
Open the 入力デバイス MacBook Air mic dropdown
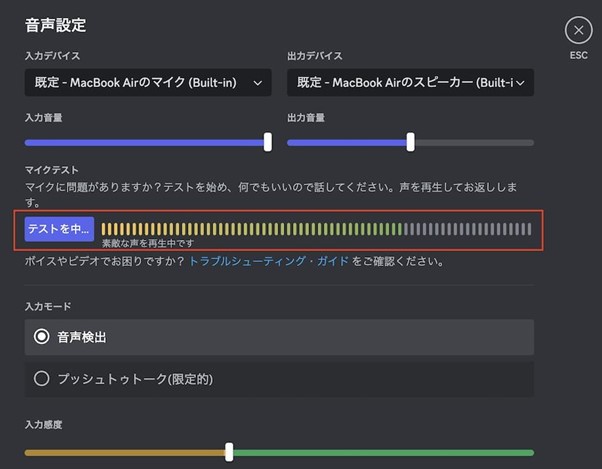[148, 83]
